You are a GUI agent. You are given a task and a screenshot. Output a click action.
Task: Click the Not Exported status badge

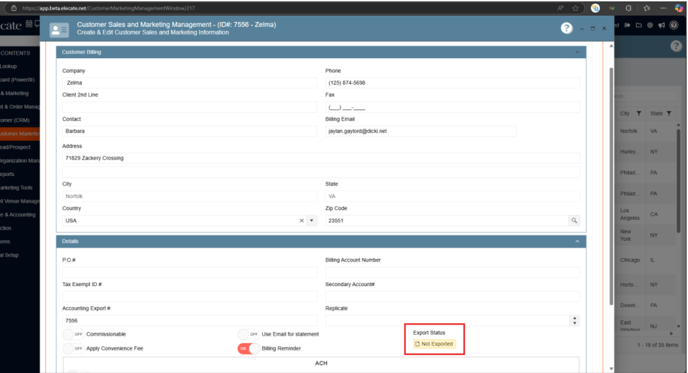[x=434, y=344]
